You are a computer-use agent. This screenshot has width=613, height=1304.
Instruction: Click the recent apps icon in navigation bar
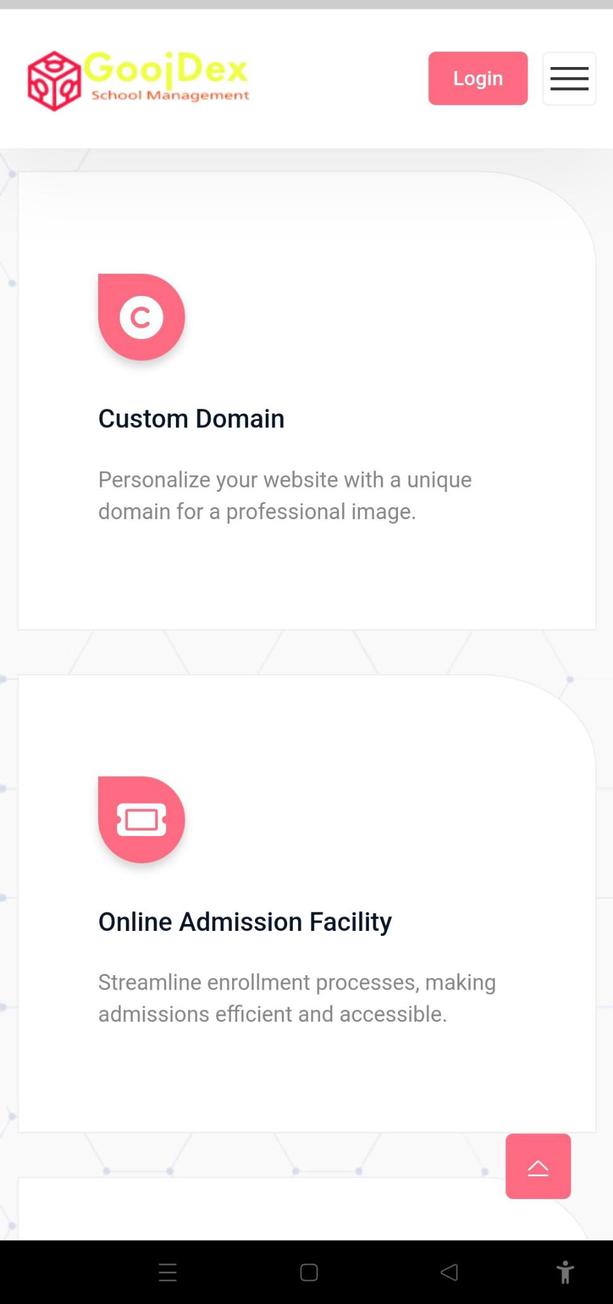coord(168,1272)
